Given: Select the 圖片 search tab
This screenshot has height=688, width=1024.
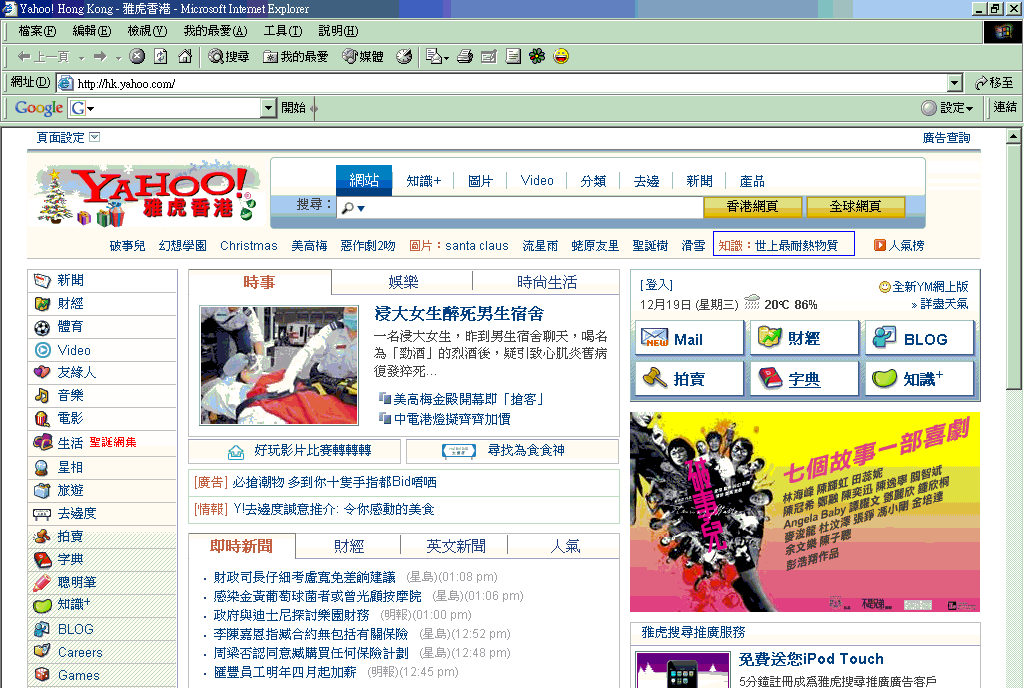Looking at the screenshot, I should (481, 181).
